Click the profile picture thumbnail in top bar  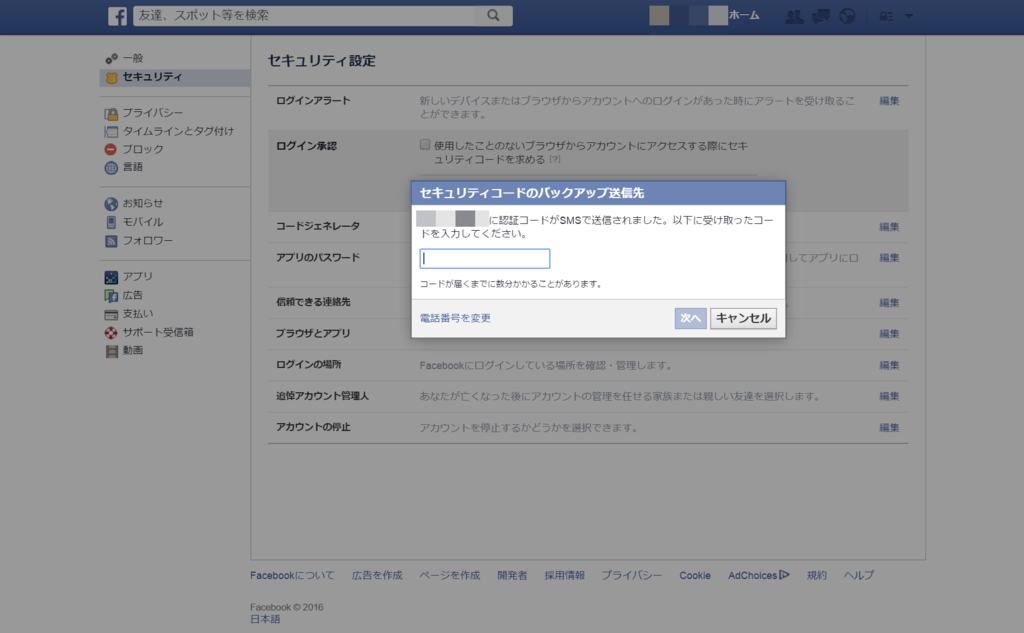click(x=659, y=16)
